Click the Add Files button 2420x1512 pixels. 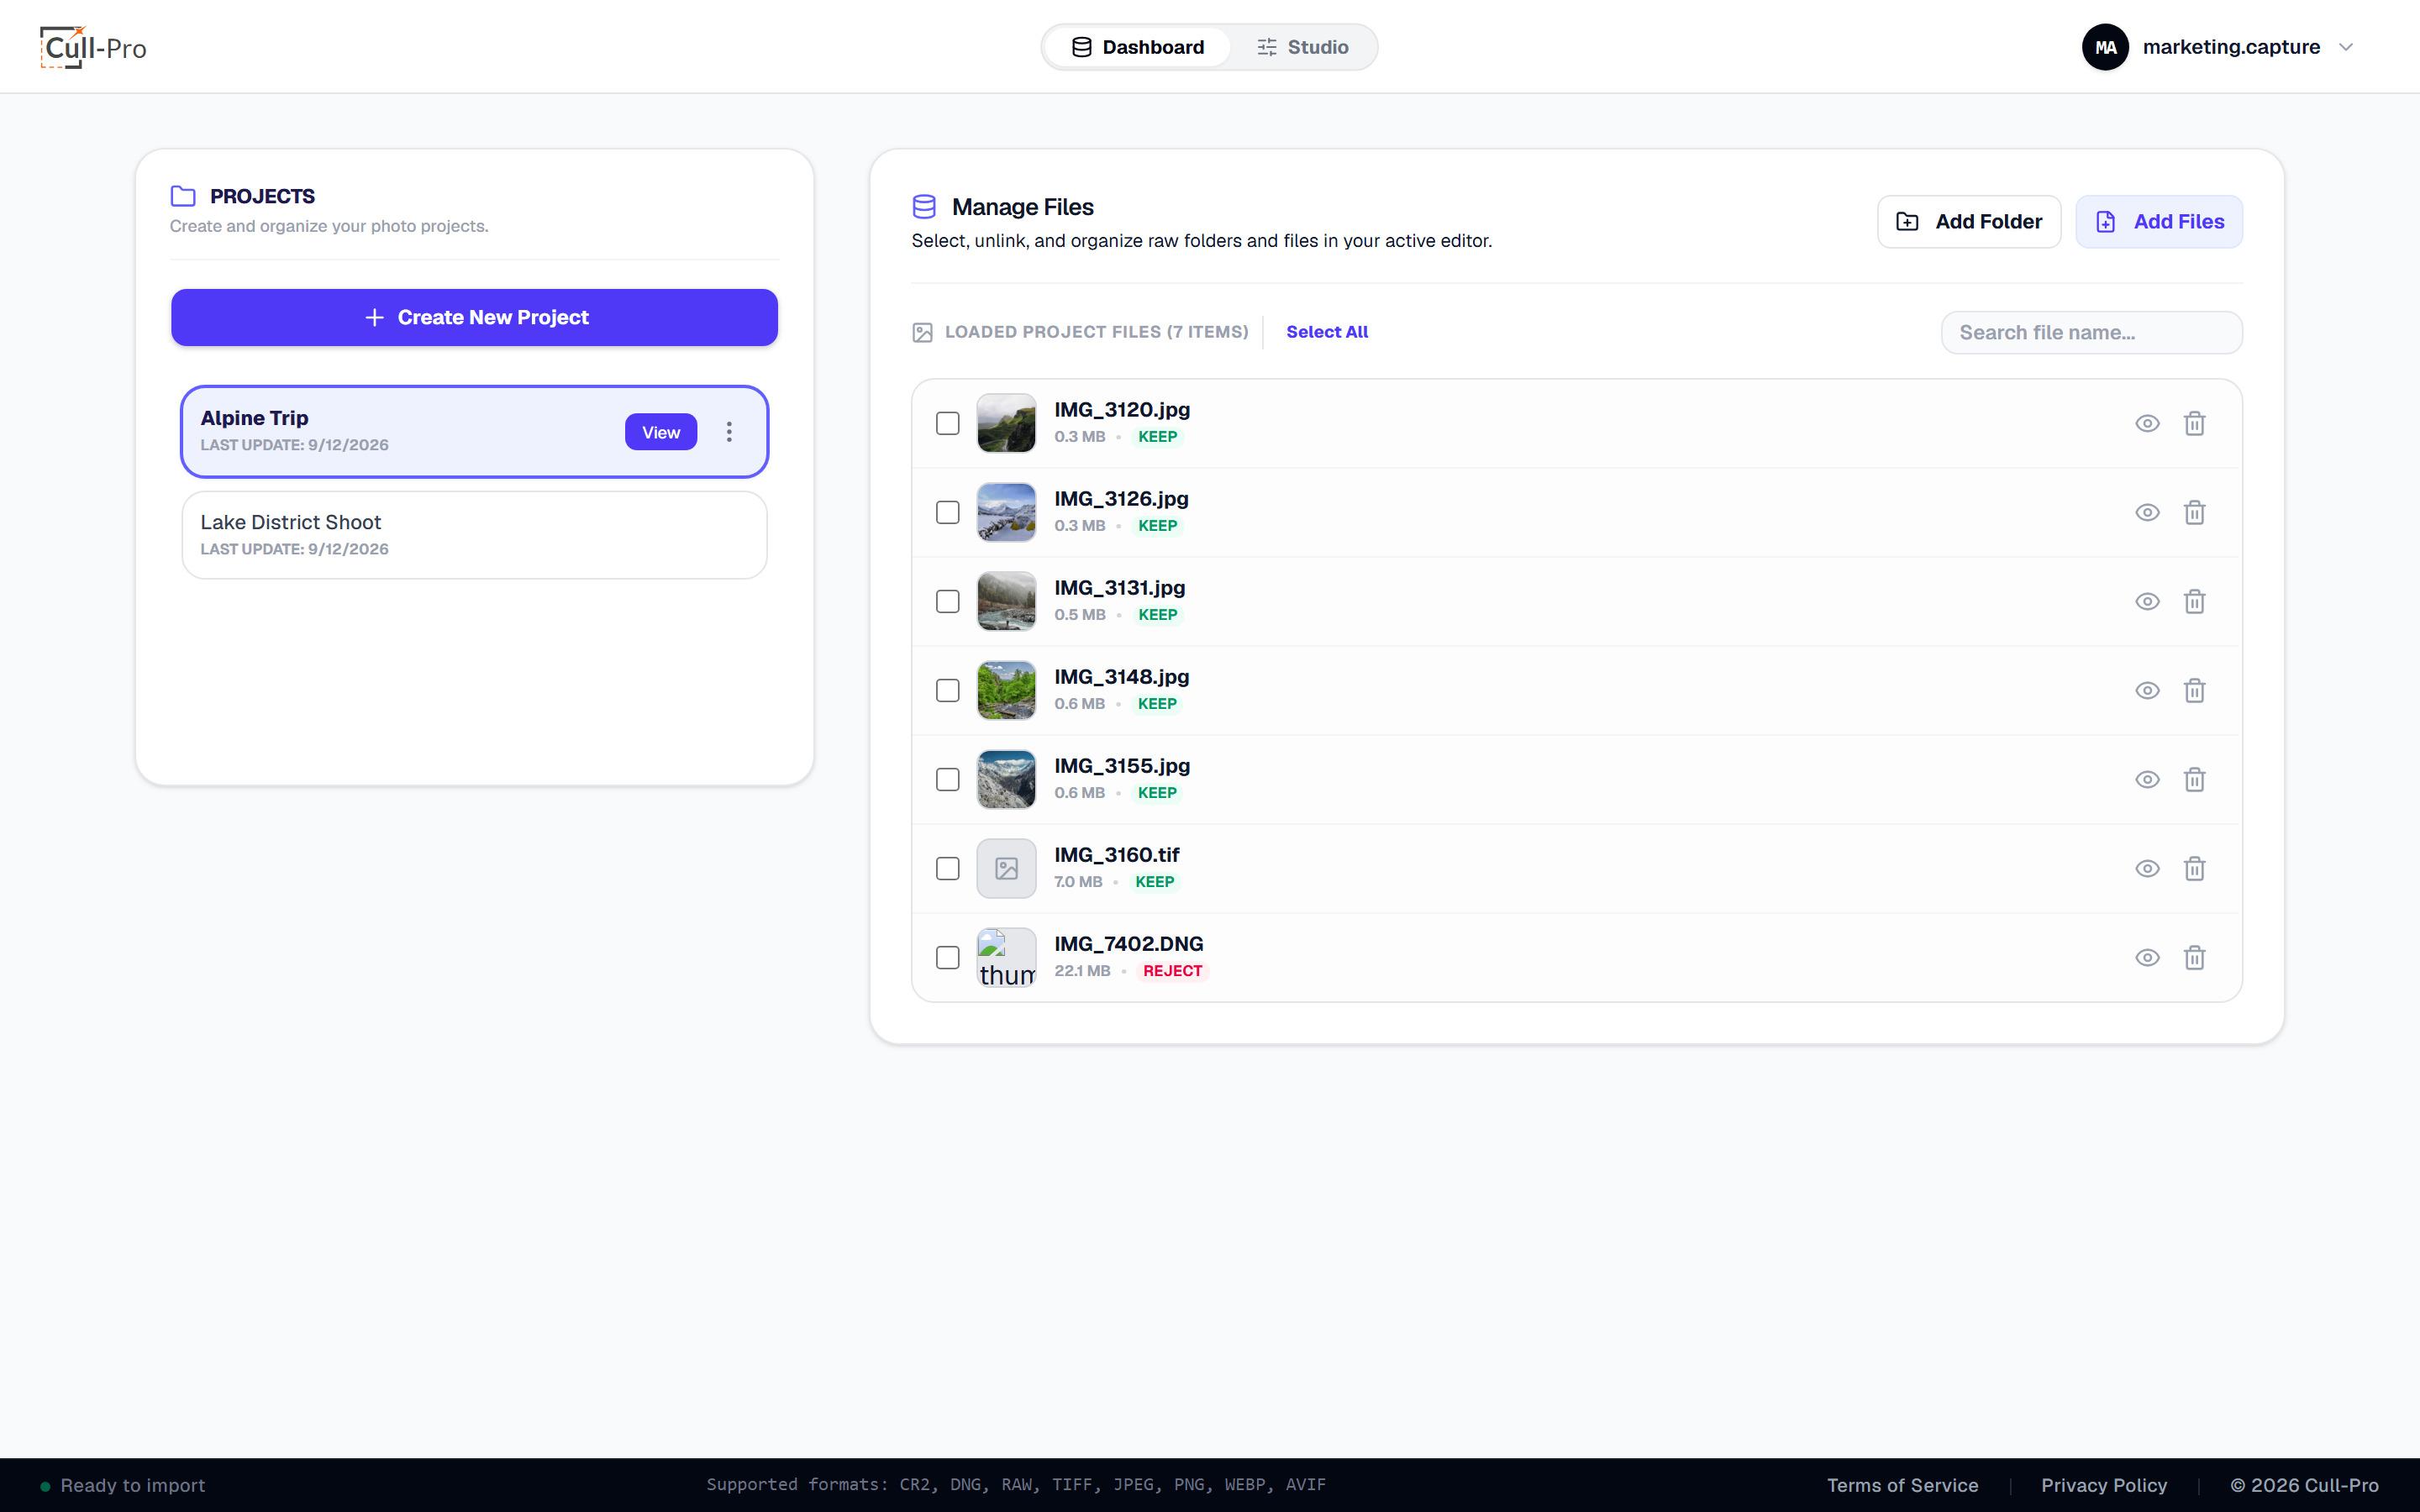2159,222
